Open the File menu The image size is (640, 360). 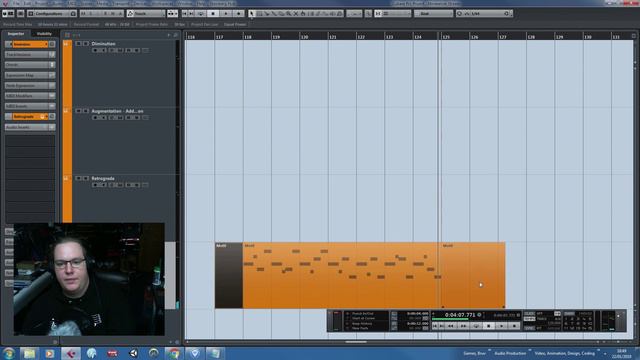pos(16,3)
